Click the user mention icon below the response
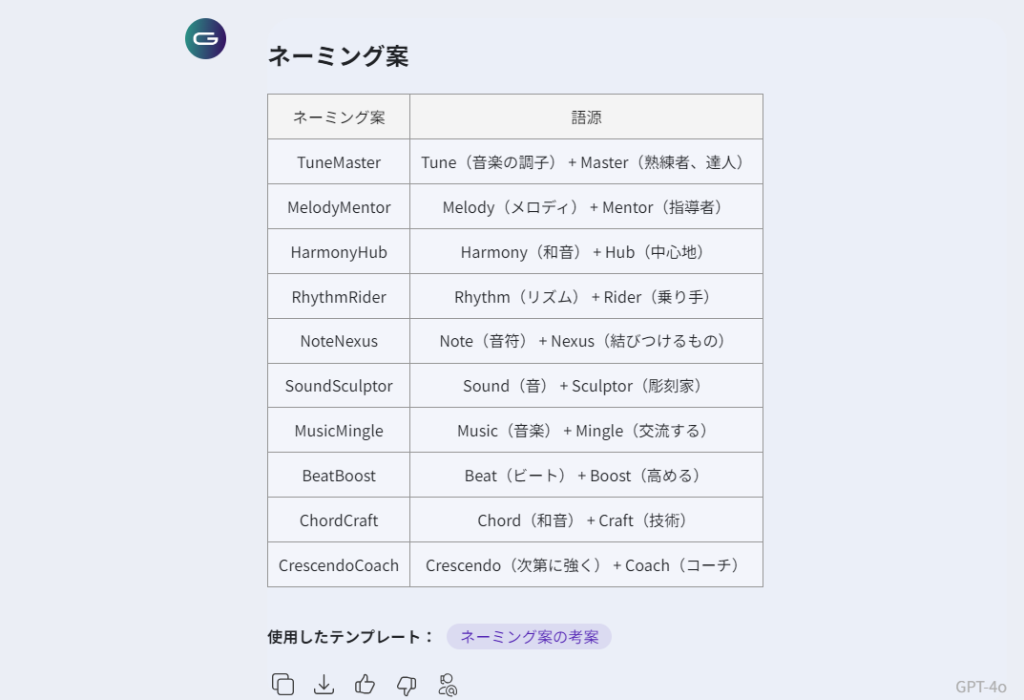The width and height of the screenshot is (1024, 700). pyautogui.click(x=447, y=684)
